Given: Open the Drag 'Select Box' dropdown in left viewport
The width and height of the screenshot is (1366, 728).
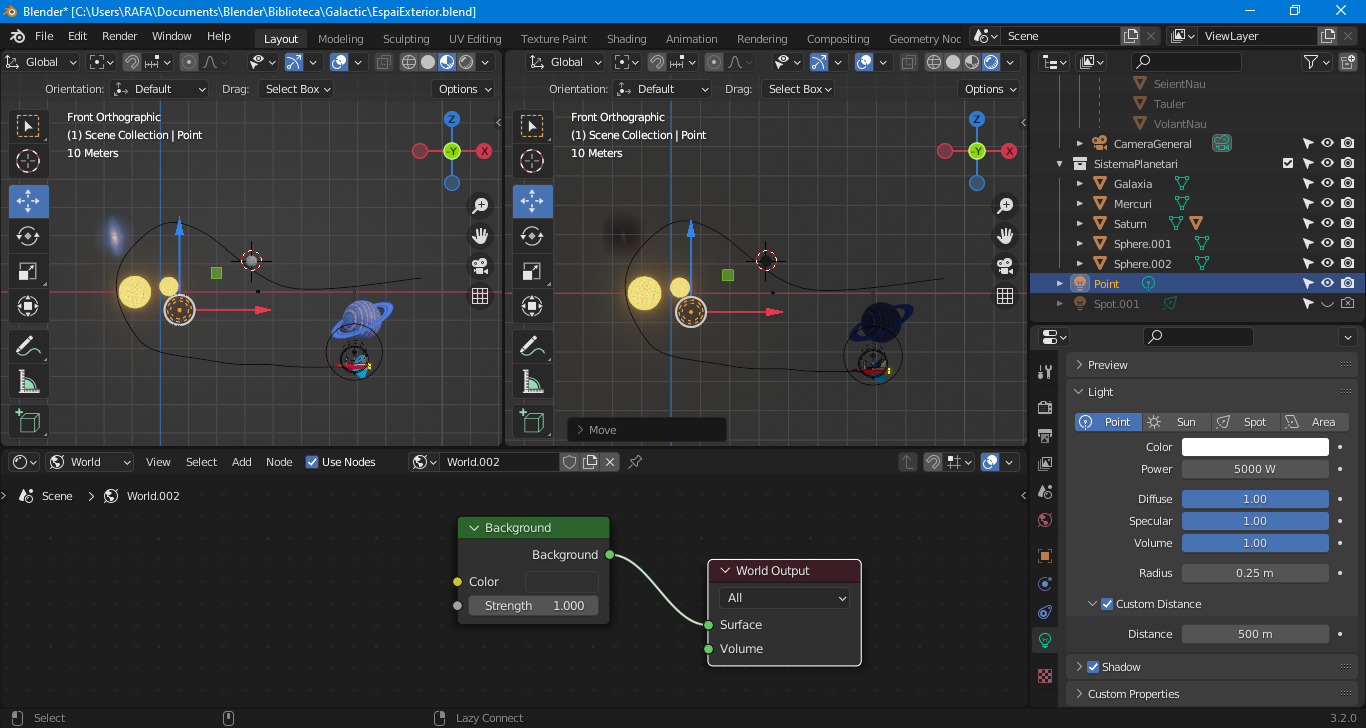Looking at the screenshot, I should (295, 89).
